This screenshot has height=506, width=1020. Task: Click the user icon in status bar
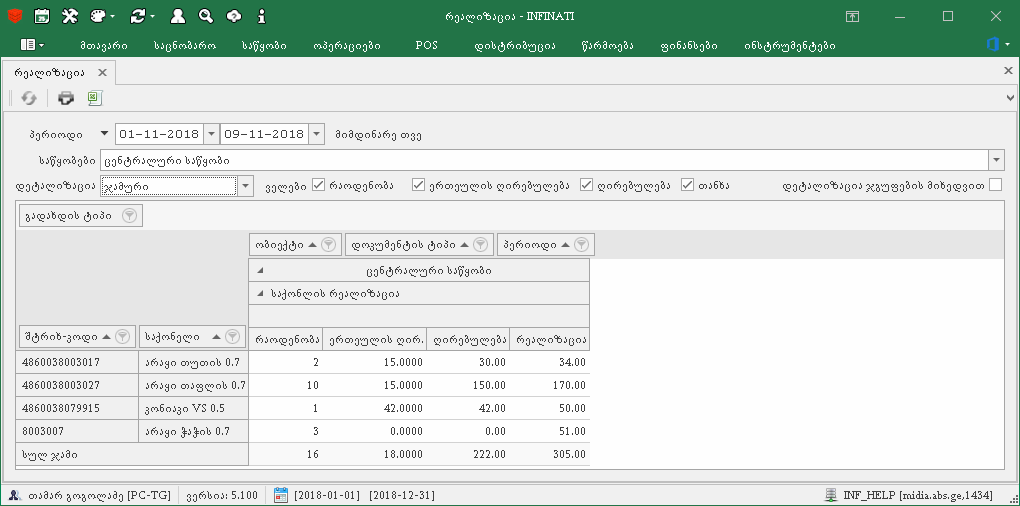[14, 496]
